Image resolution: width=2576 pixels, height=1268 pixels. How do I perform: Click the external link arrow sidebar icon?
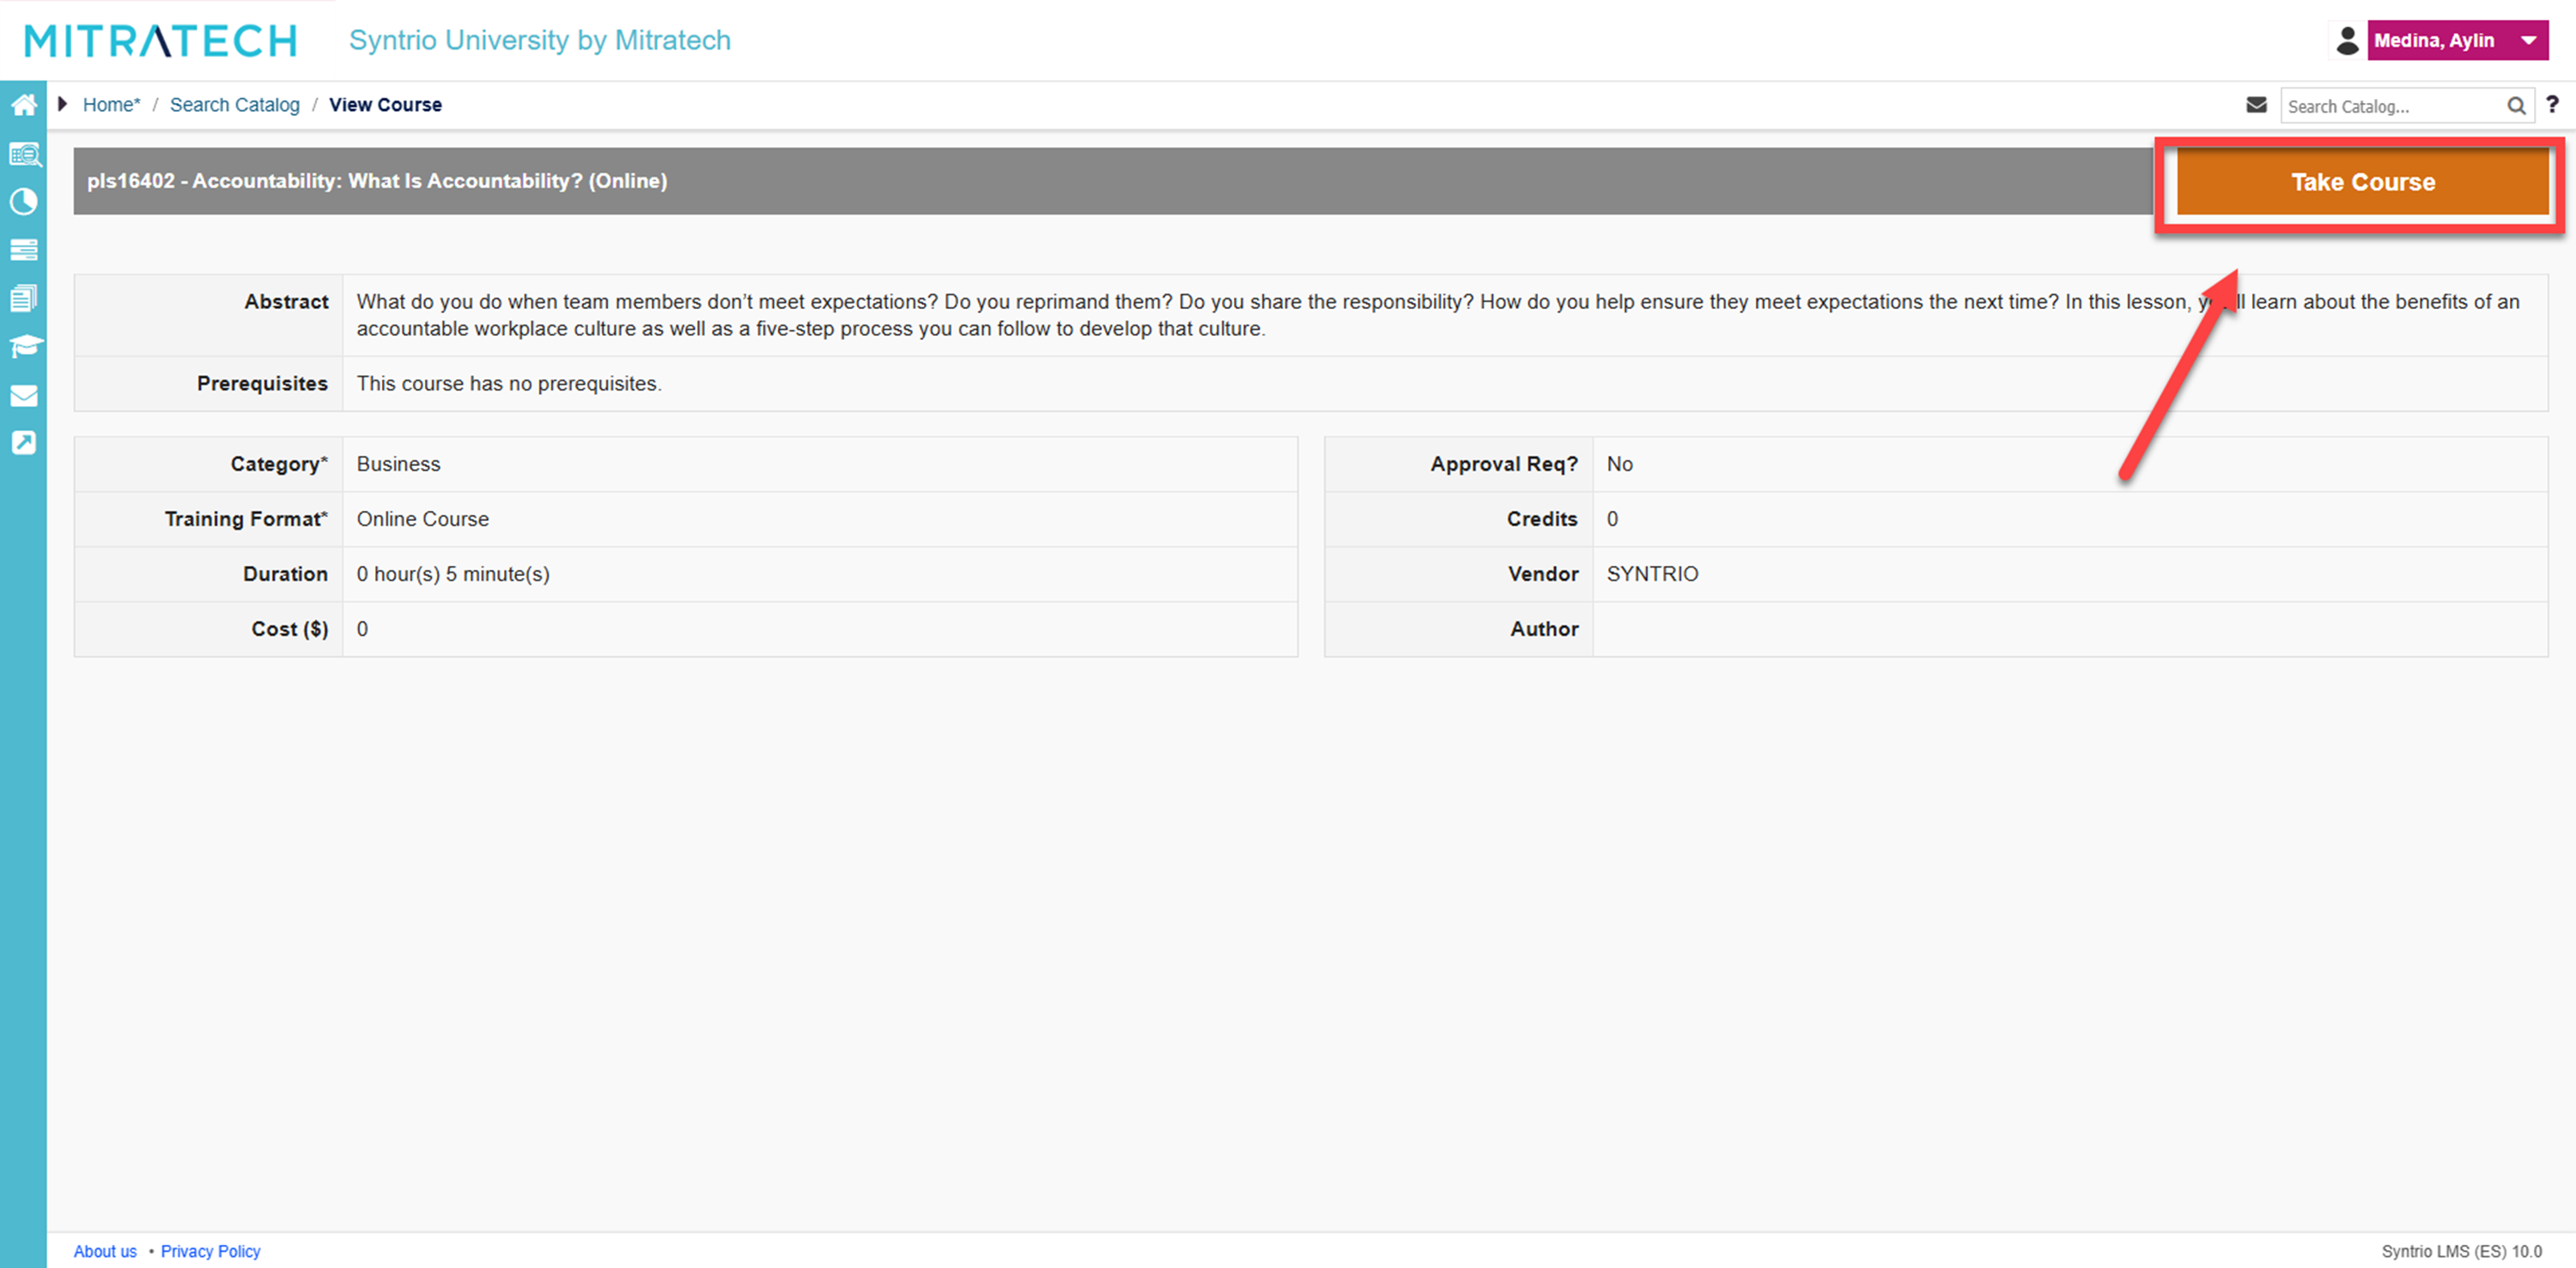tap(24, 443)
